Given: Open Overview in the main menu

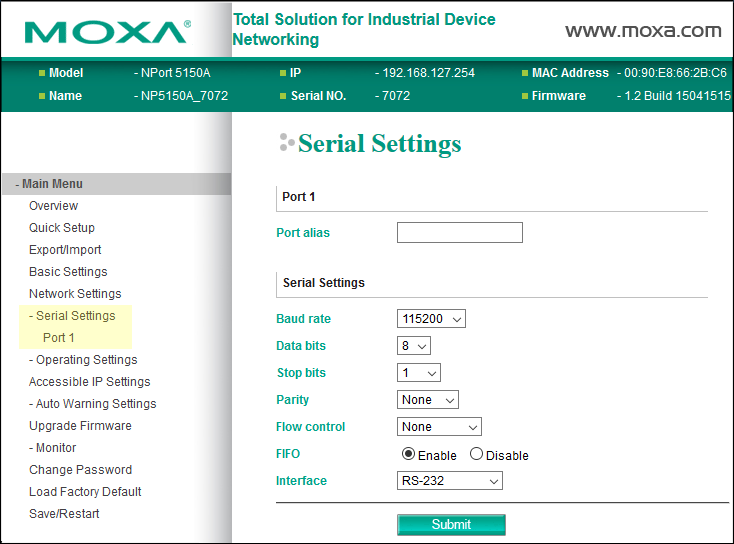Looking at the screenshot, I should [x=53, y=206].
